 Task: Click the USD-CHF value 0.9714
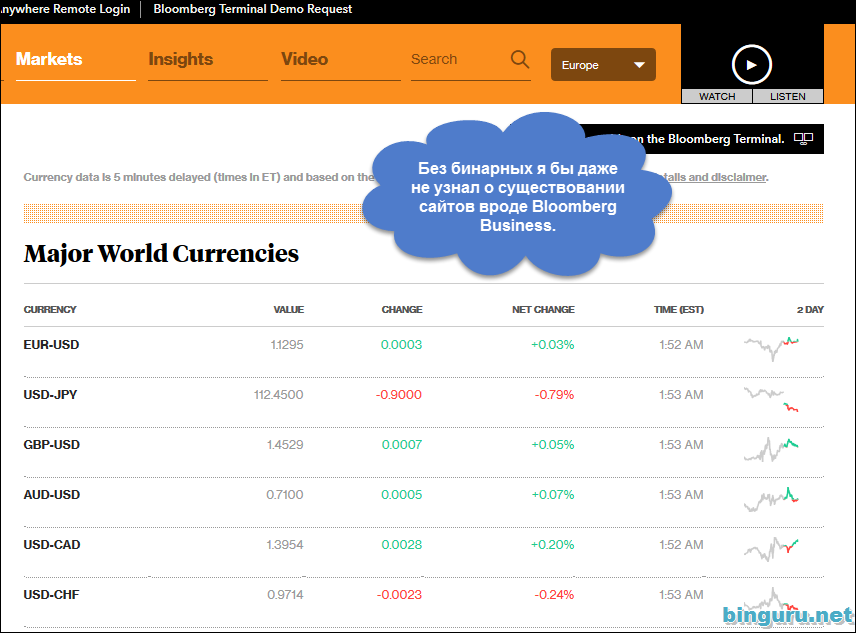point(285,595)
